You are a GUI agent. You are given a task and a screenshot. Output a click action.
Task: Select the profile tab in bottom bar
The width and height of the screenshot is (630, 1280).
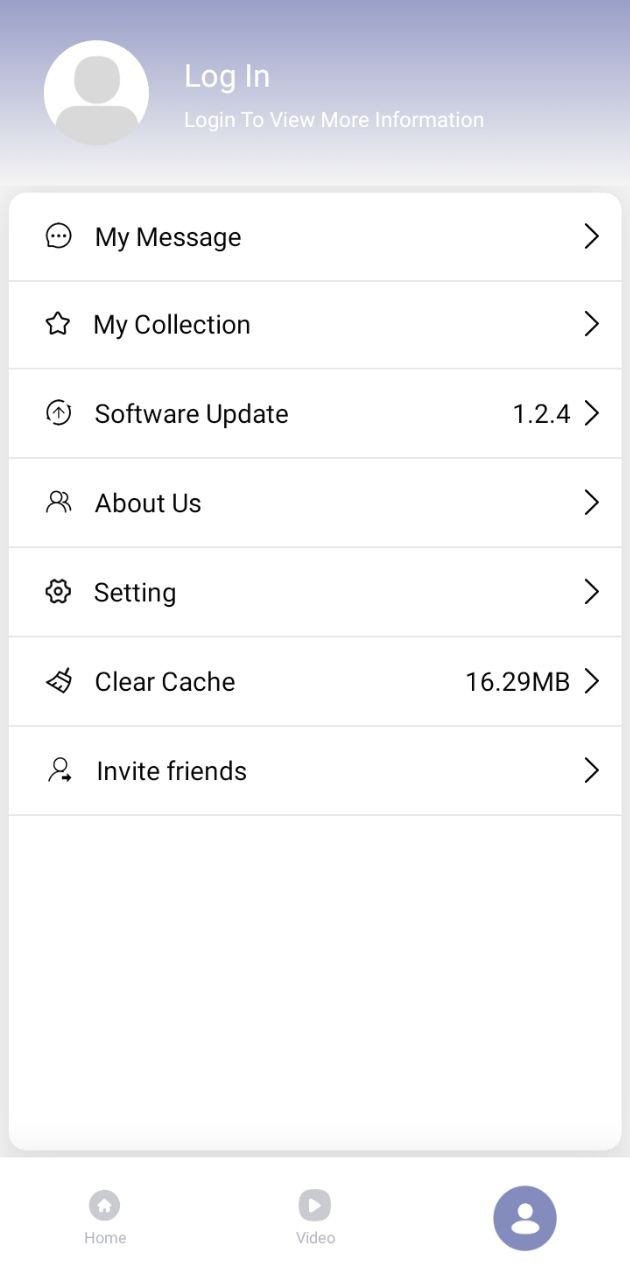pos(525,1218)
